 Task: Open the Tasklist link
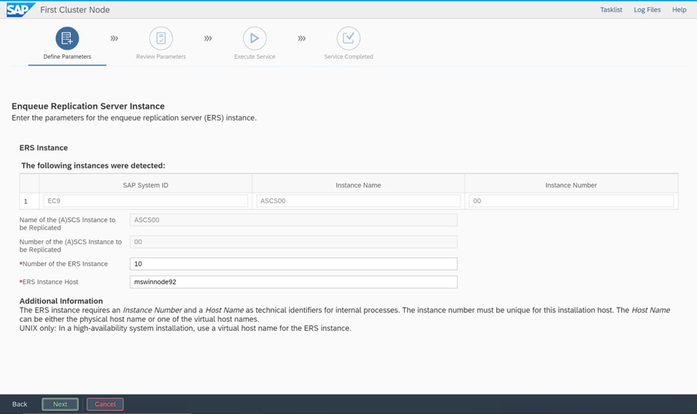click(611, 10)
